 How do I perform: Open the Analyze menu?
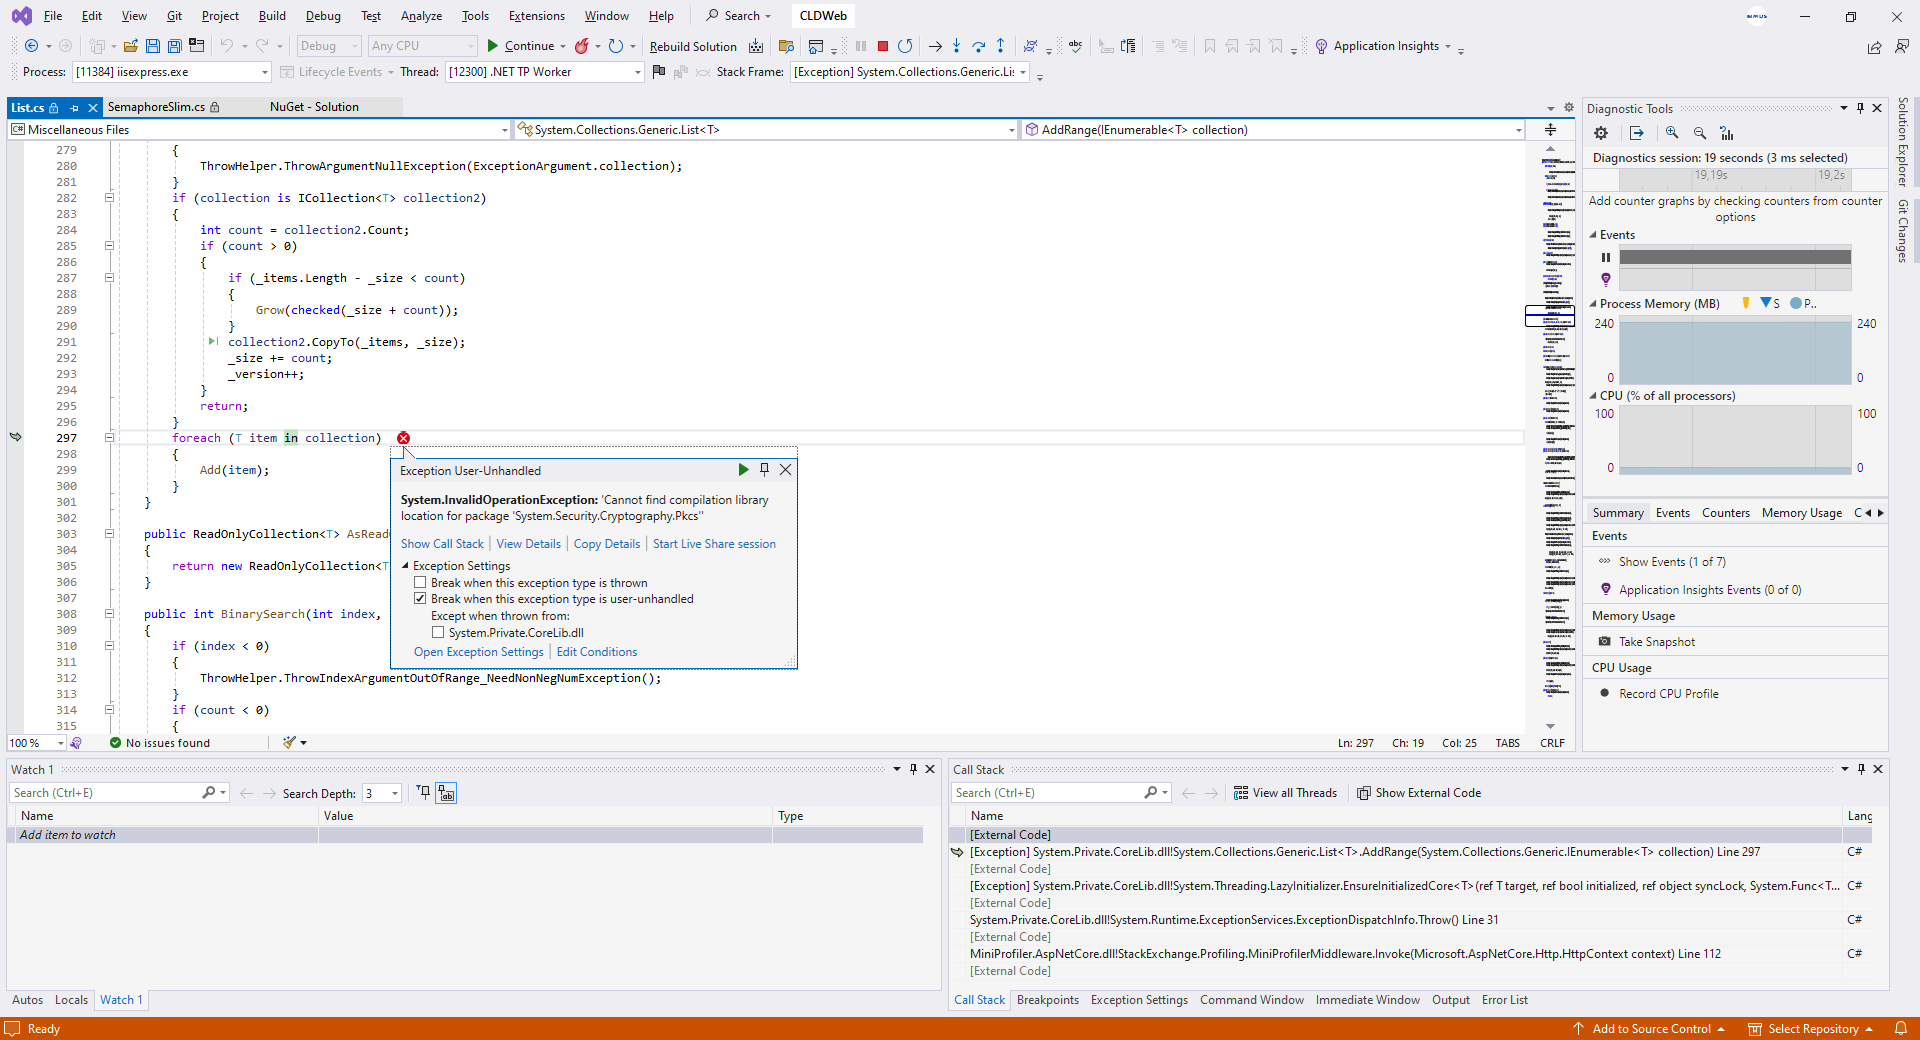pos(421,16)
